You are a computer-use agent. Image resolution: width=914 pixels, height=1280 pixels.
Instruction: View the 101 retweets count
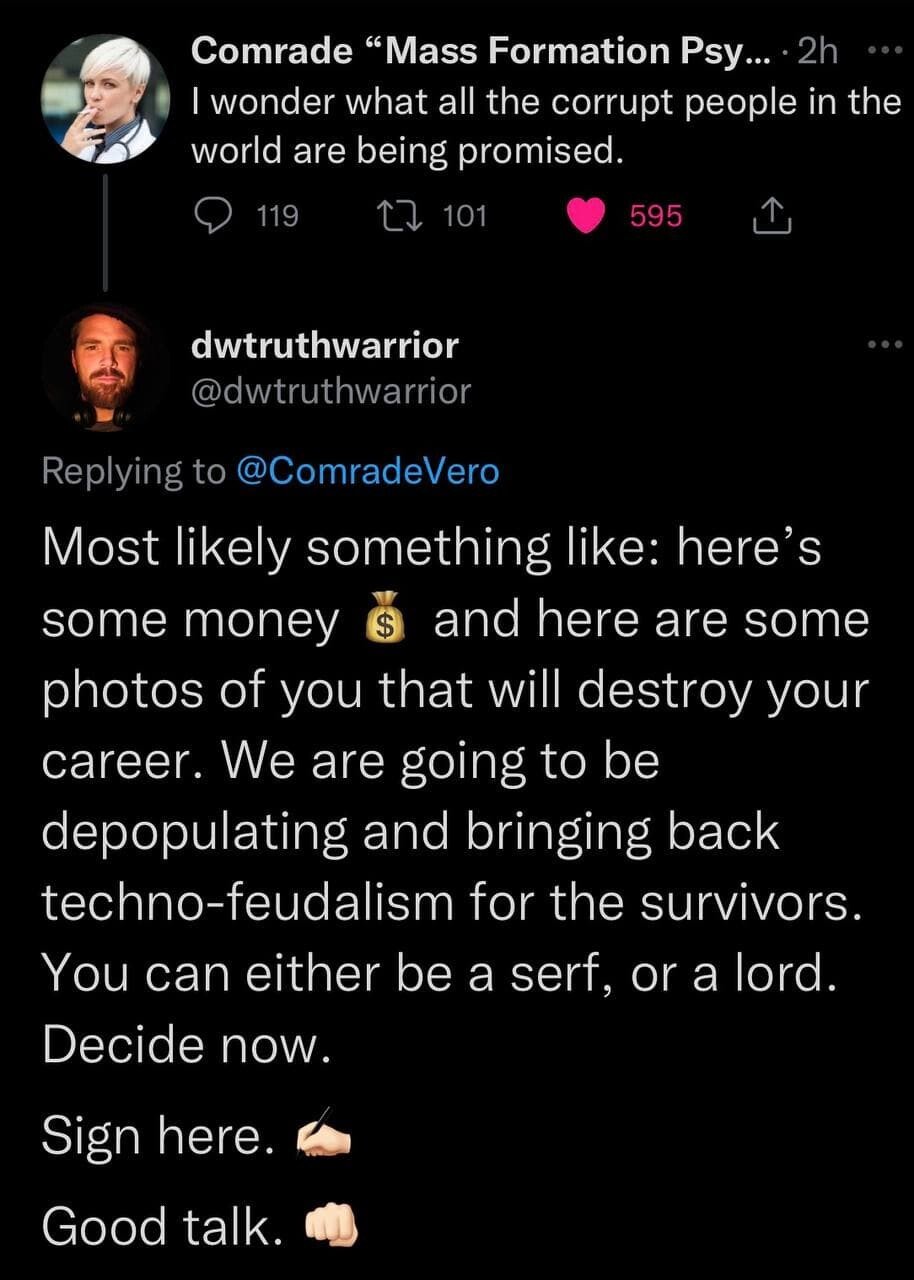point(464,215)
